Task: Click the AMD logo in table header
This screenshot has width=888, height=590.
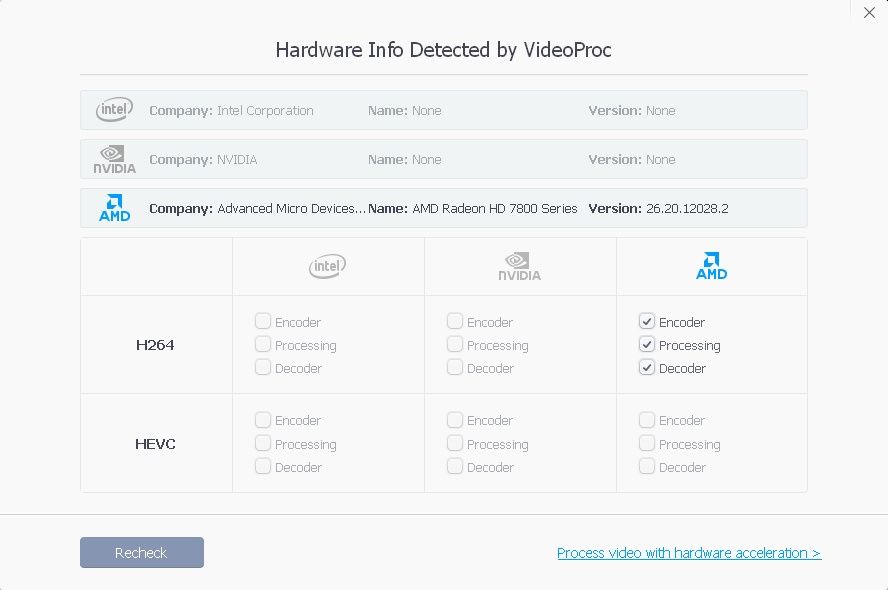Action: (x=711, y=266)
